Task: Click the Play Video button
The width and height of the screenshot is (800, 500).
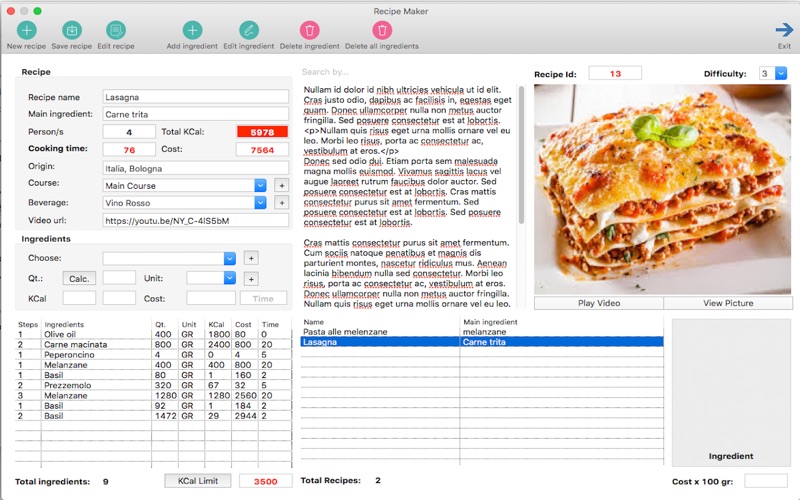Action: pyautogui.click(x=599, y=303)
